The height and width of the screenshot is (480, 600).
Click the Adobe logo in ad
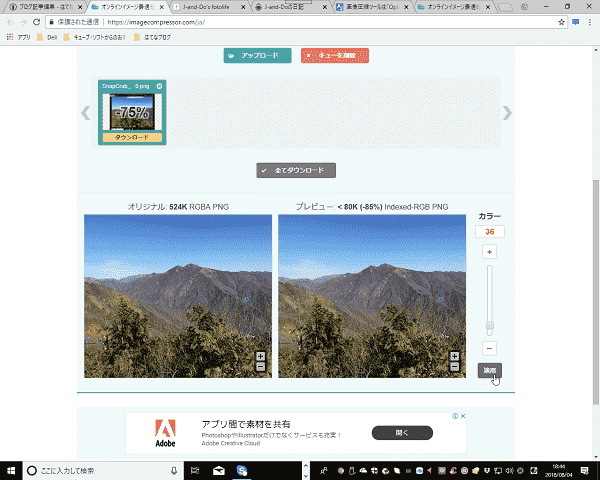[165, 433]
